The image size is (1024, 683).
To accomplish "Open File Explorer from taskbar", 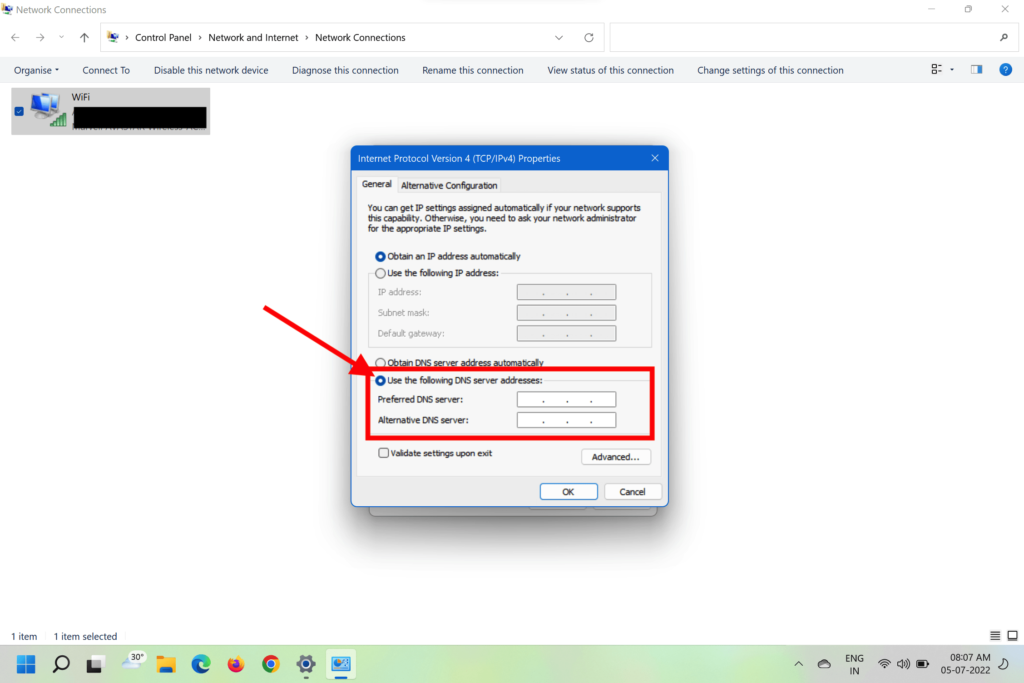I will [x=166, y=665].
